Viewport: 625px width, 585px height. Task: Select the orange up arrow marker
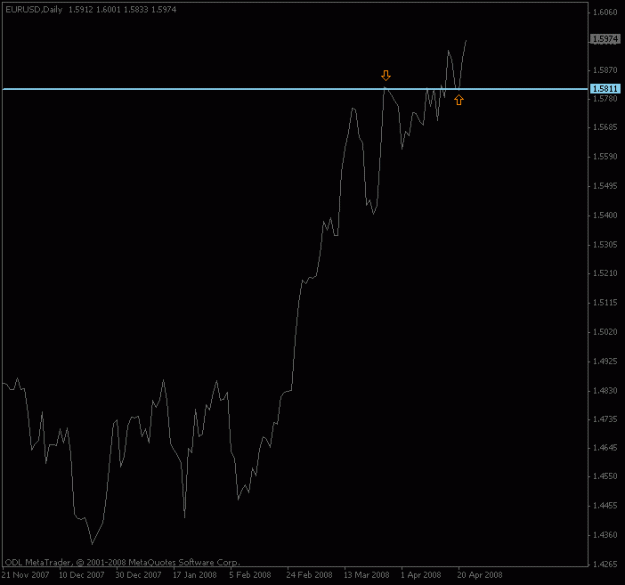point(459,100)
